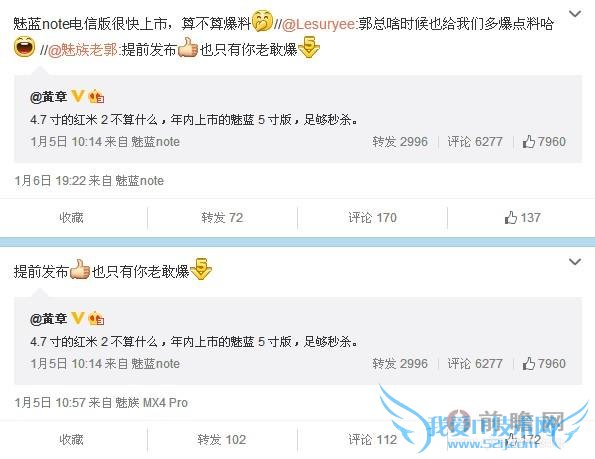The height and width of the screenshot is (459, 595).
Task: Open the second post's chevron menu
Action: point(575,262)
